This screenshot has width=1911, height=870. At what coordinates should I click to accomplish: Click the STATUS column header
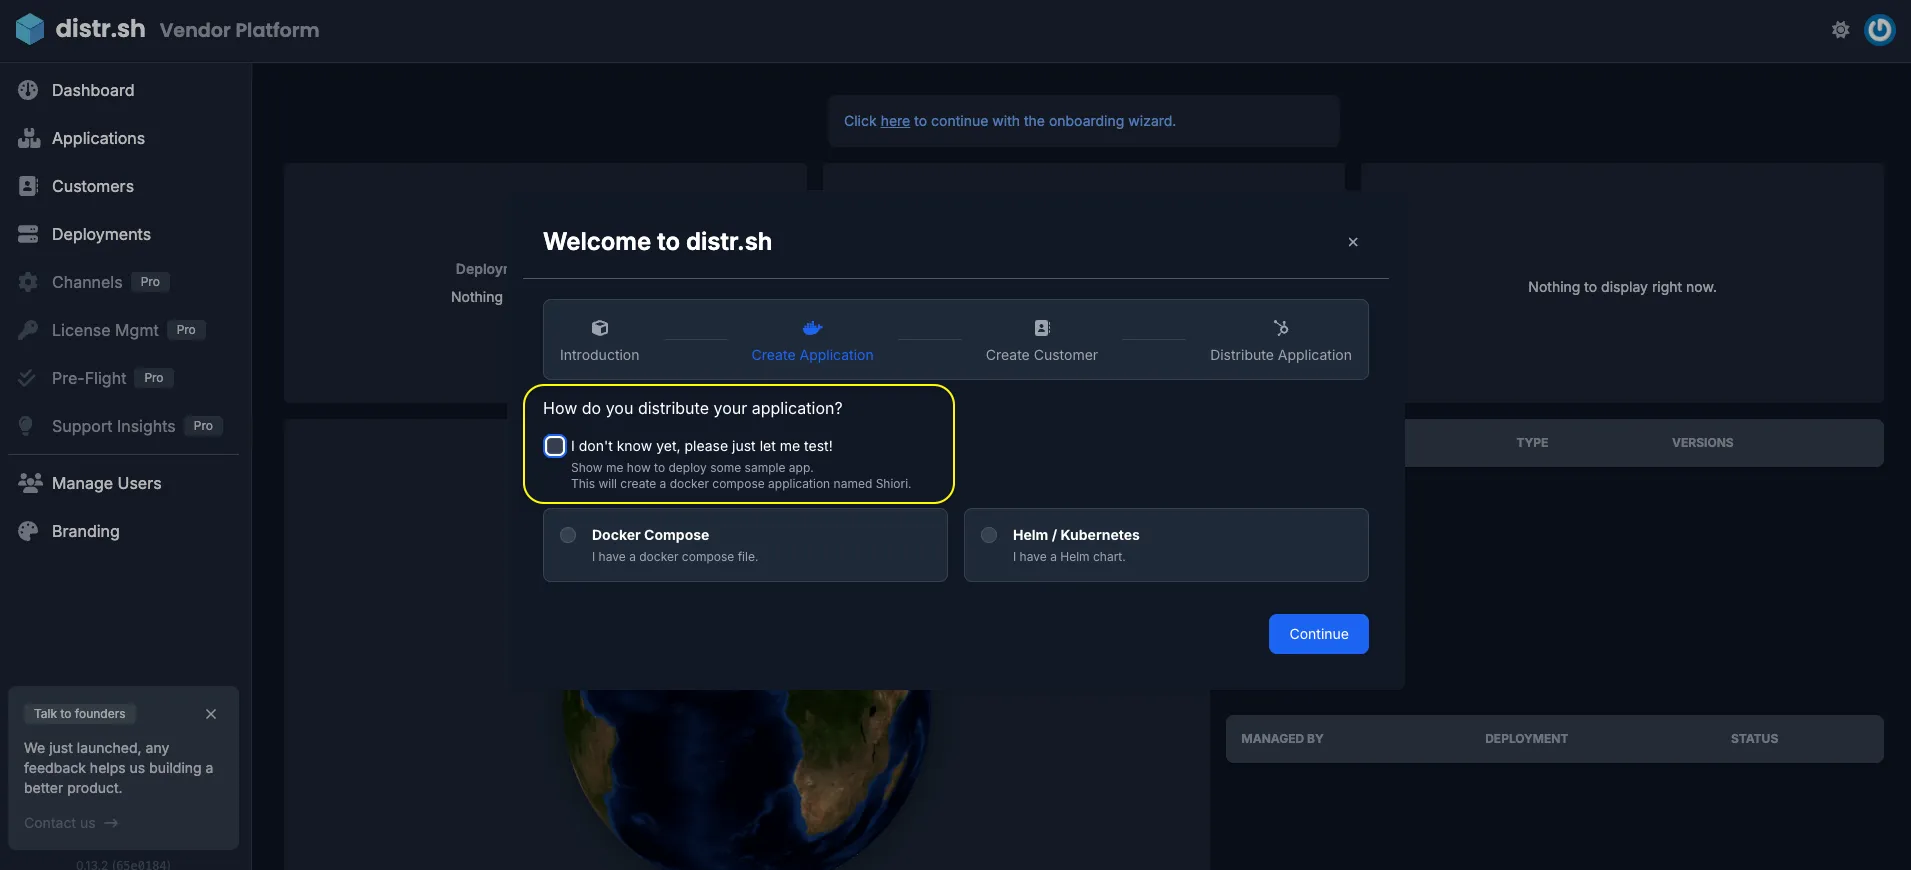point(1754,739)
